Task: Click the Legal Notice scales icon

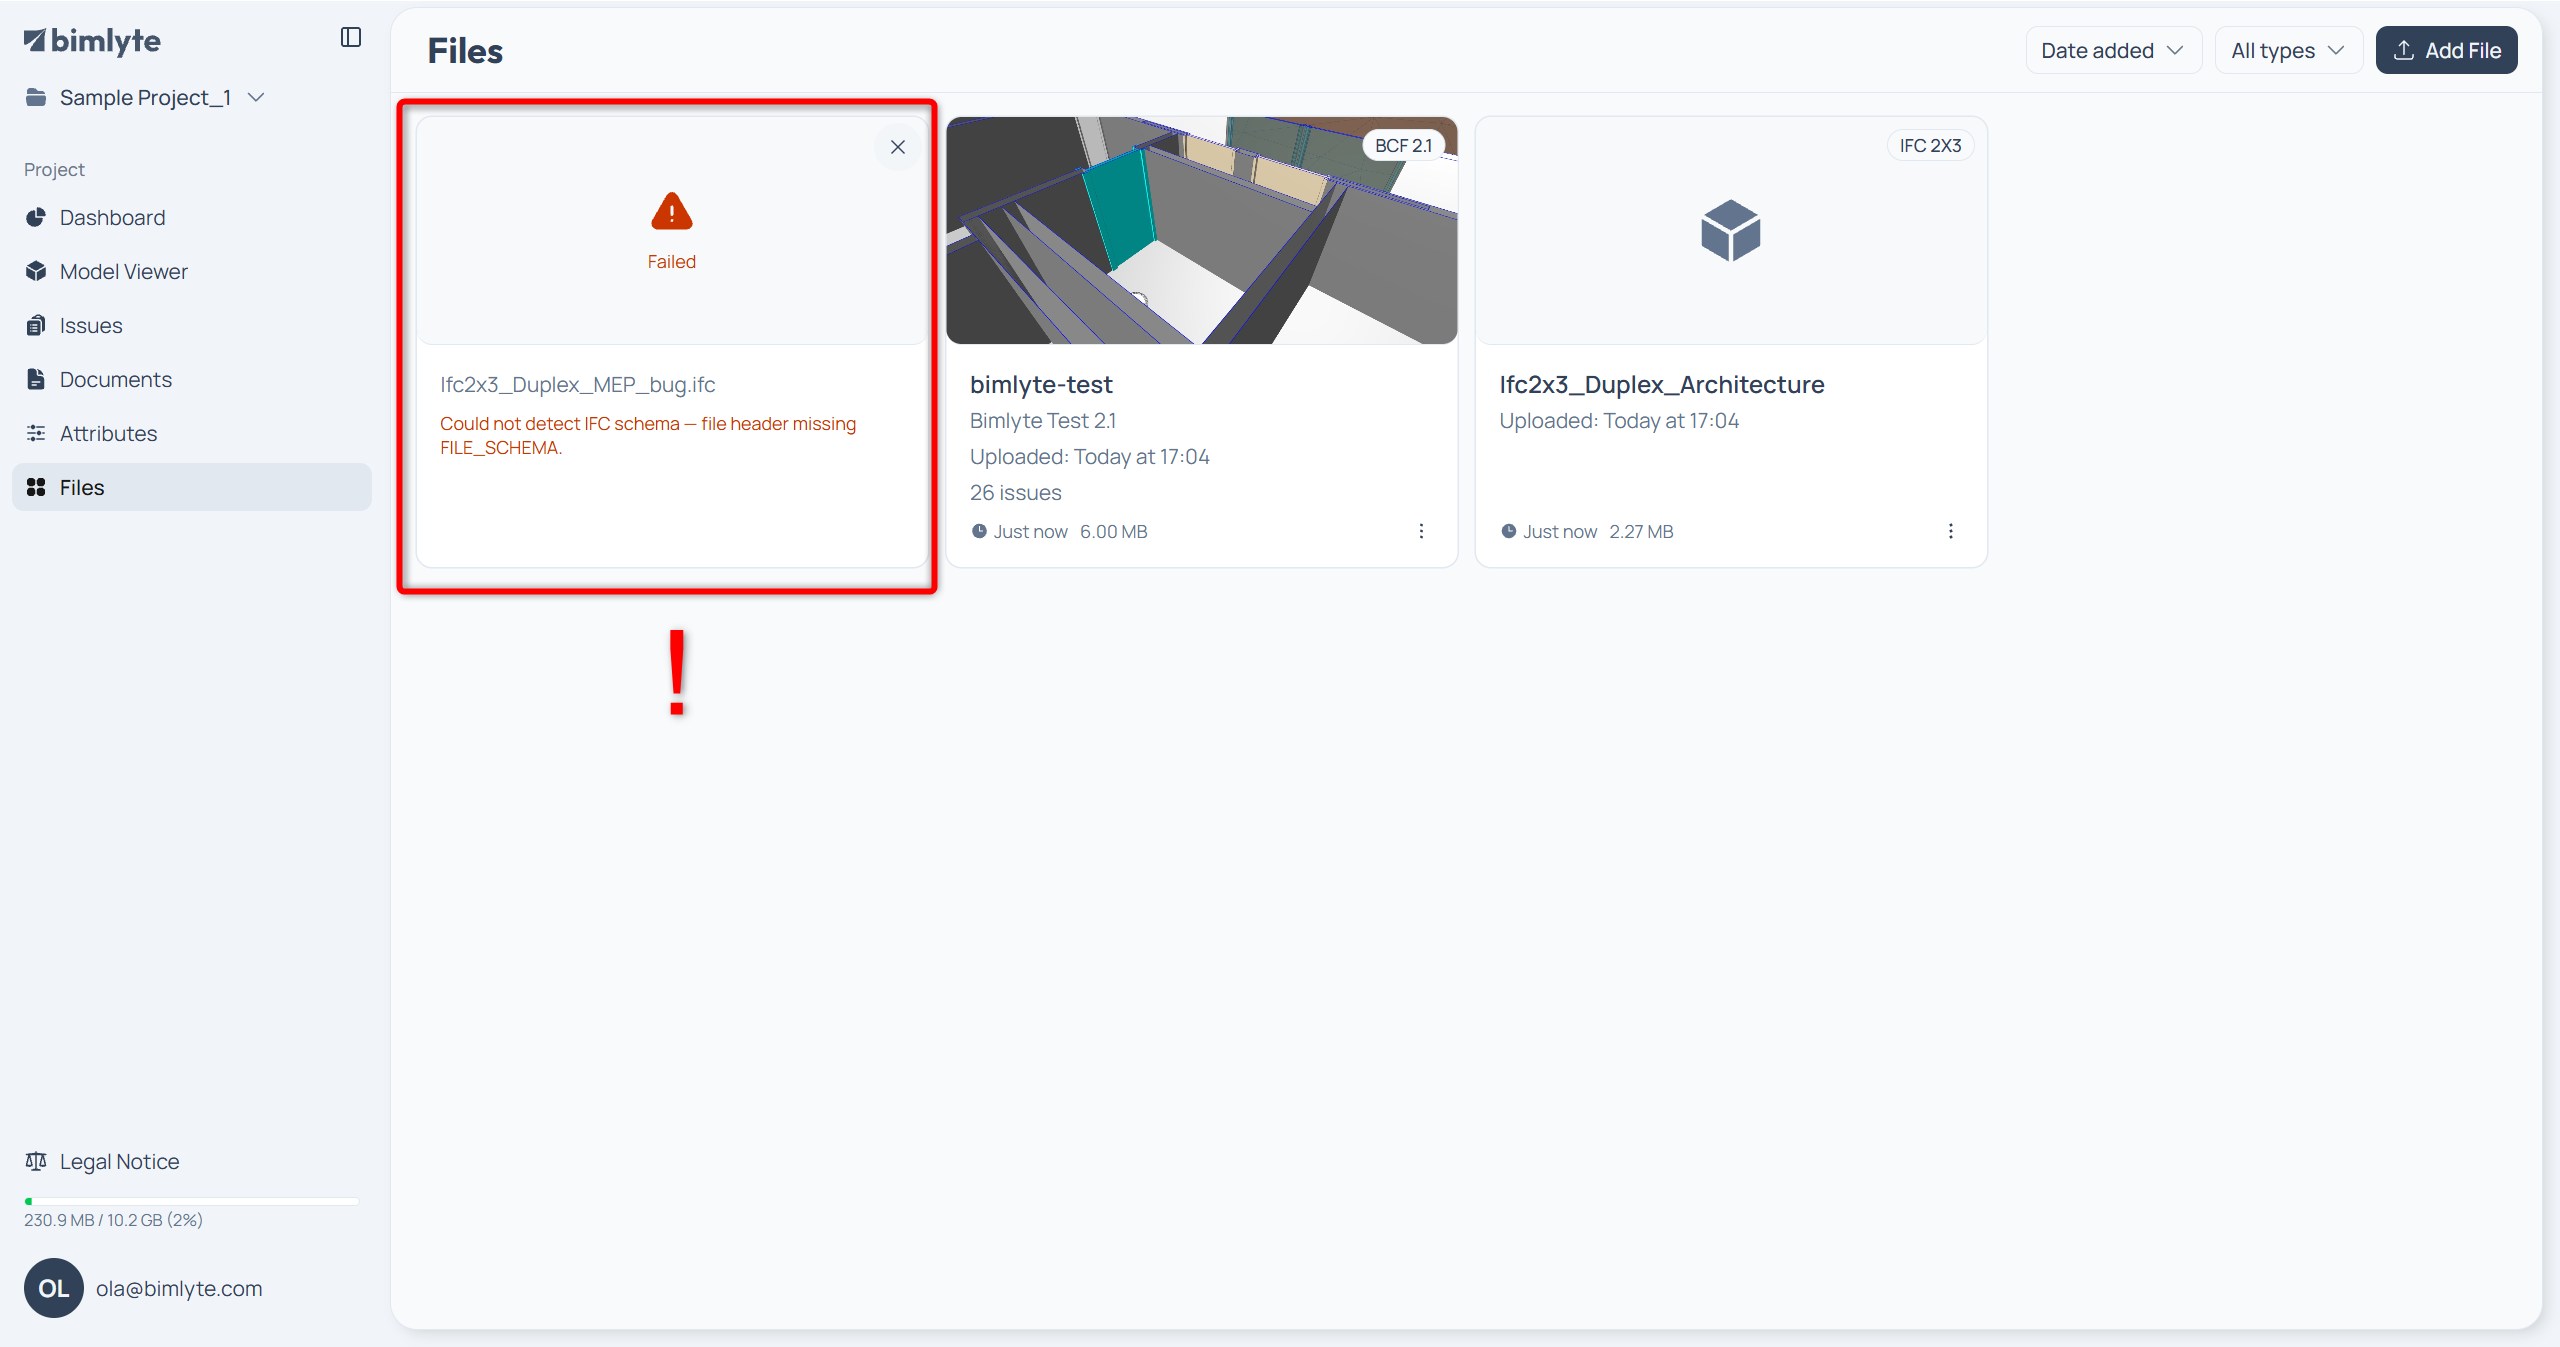Action: coord(36,1161)
